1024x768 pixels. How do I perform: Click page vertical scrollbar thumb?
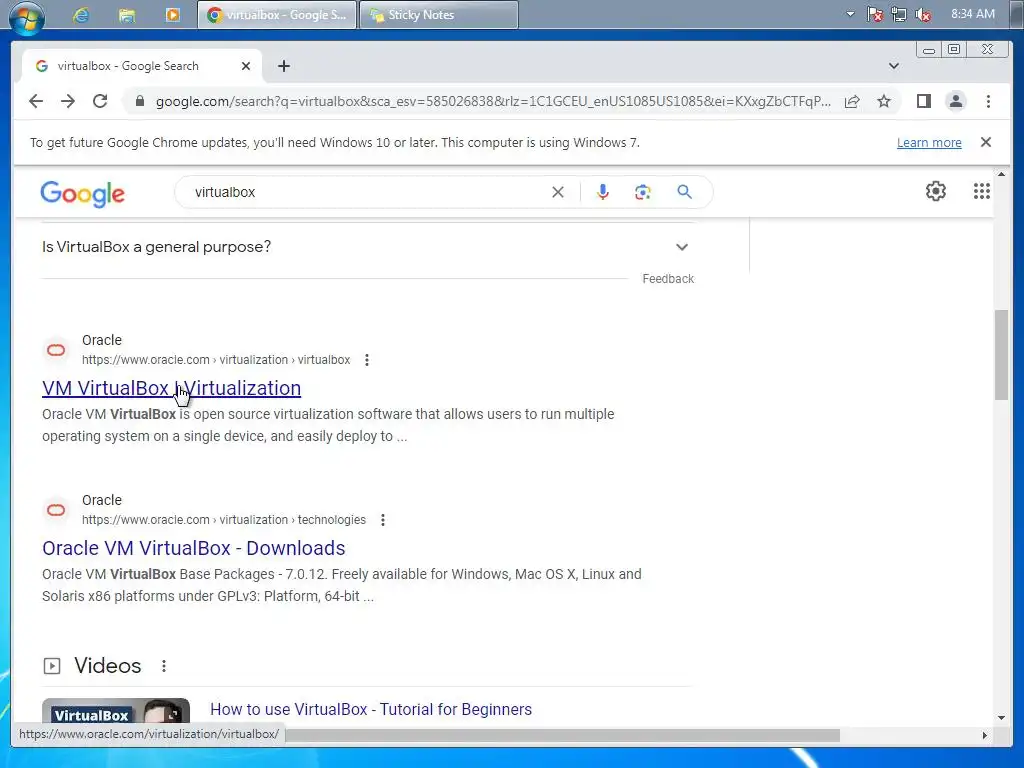click(1001, 355)
